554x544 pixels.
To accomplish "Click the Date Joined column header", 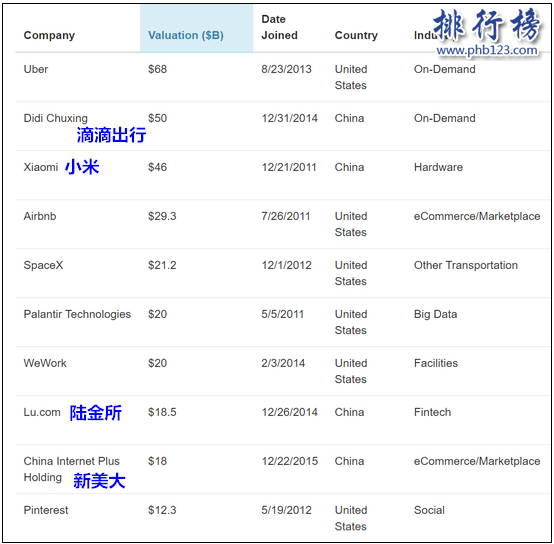I will pyautogui.click(x=279, y=27).
